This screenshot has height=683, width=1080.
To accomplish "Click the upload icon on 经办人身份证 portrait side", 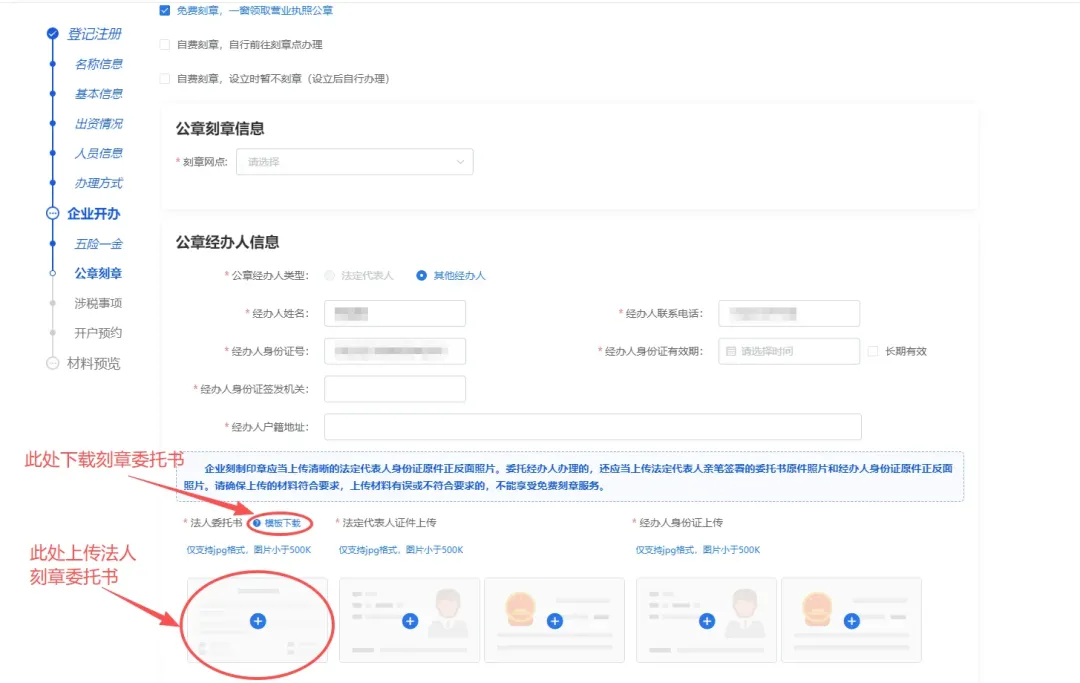I will coord(706,620).
